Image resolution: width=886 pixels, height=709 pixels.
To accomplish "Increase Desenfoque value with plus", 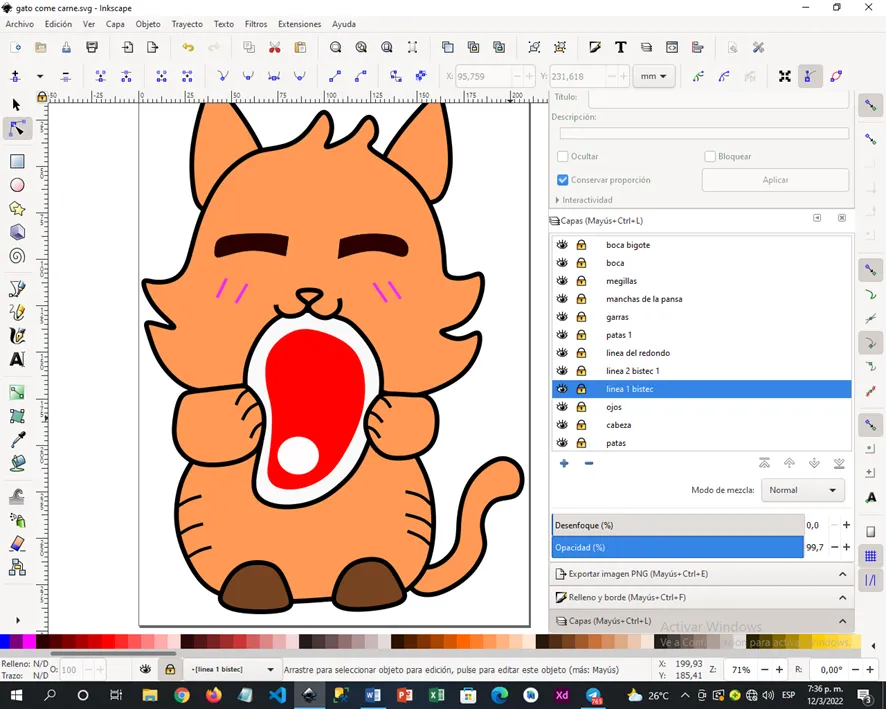I will point(846,525).
